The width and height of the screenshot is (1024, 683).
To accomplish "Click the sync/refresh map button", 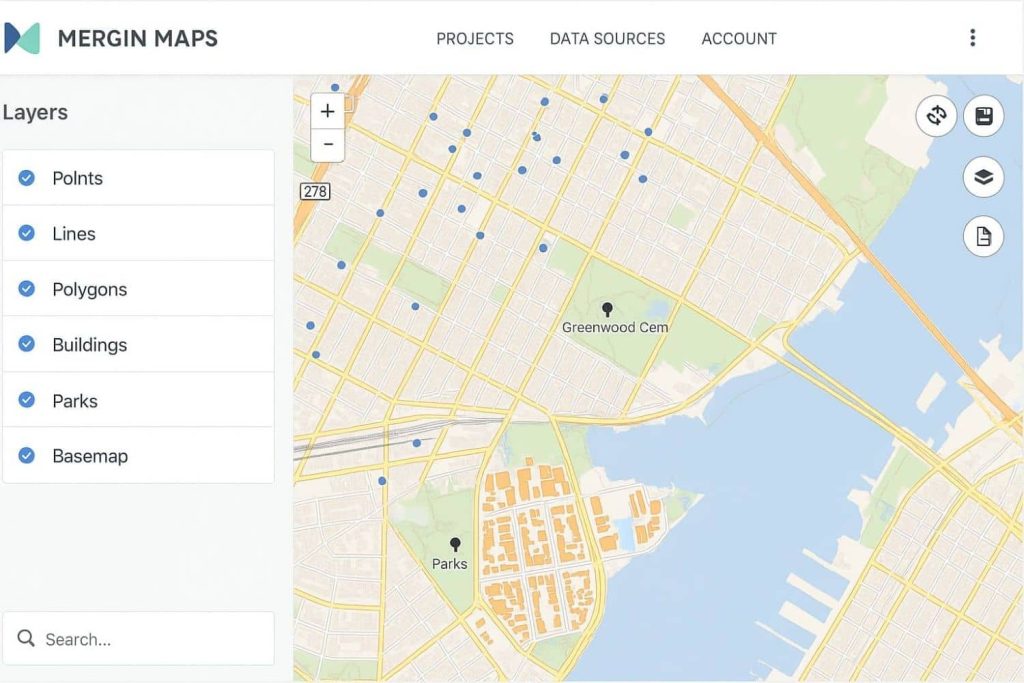I will pyautogui.click(x=936, y=116).
